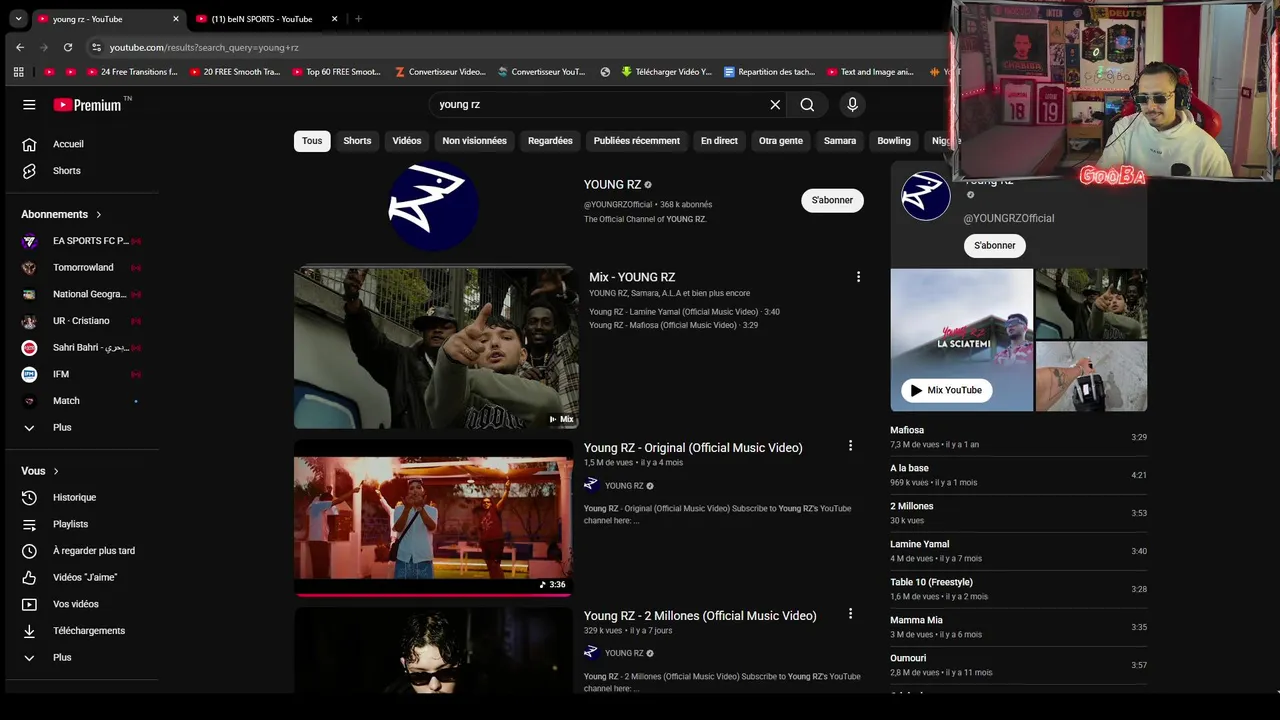Open options menu for Original music video
This screenshot has width=1280, height=720.
click(x=850, y=446)
